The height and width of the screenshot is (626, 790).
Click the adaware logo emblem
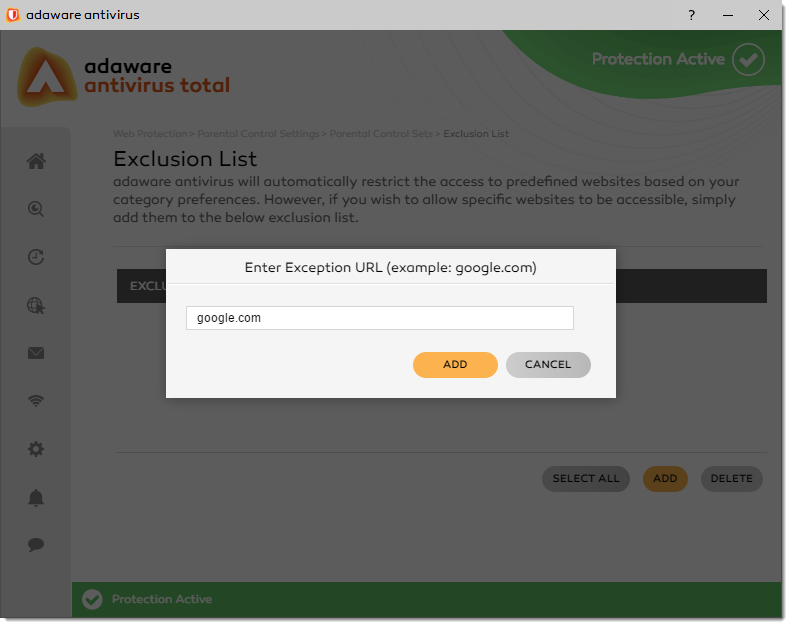pos(47,77)
